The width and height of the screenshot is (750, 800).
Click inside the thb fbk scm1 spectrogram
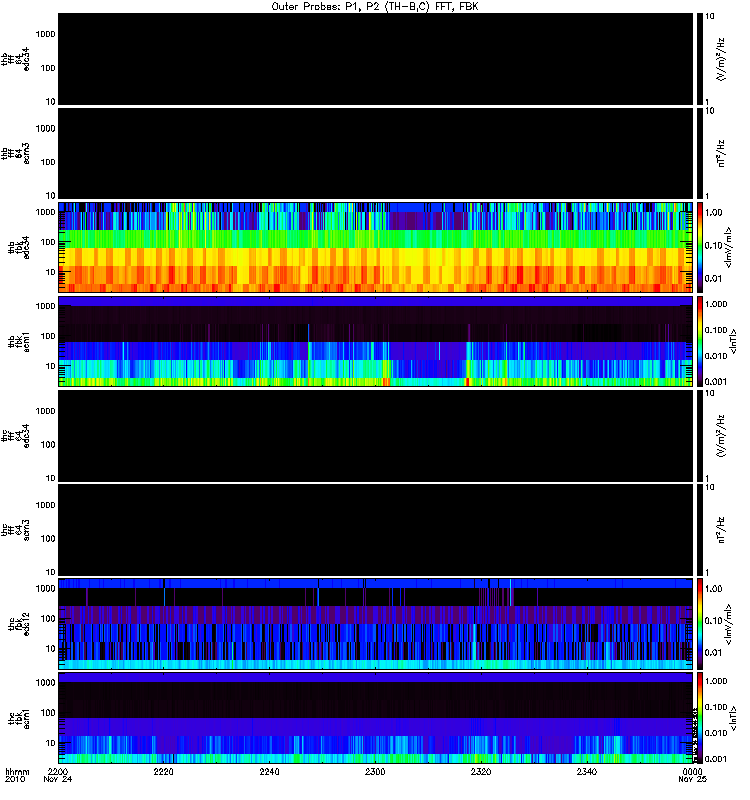[x=376, y=341]
